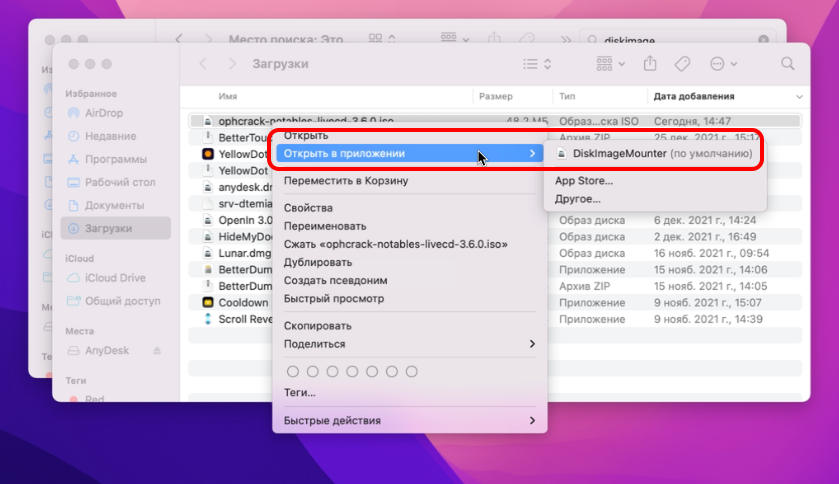
Task: Open Свойства from the context menu
Action: (409, 208)
